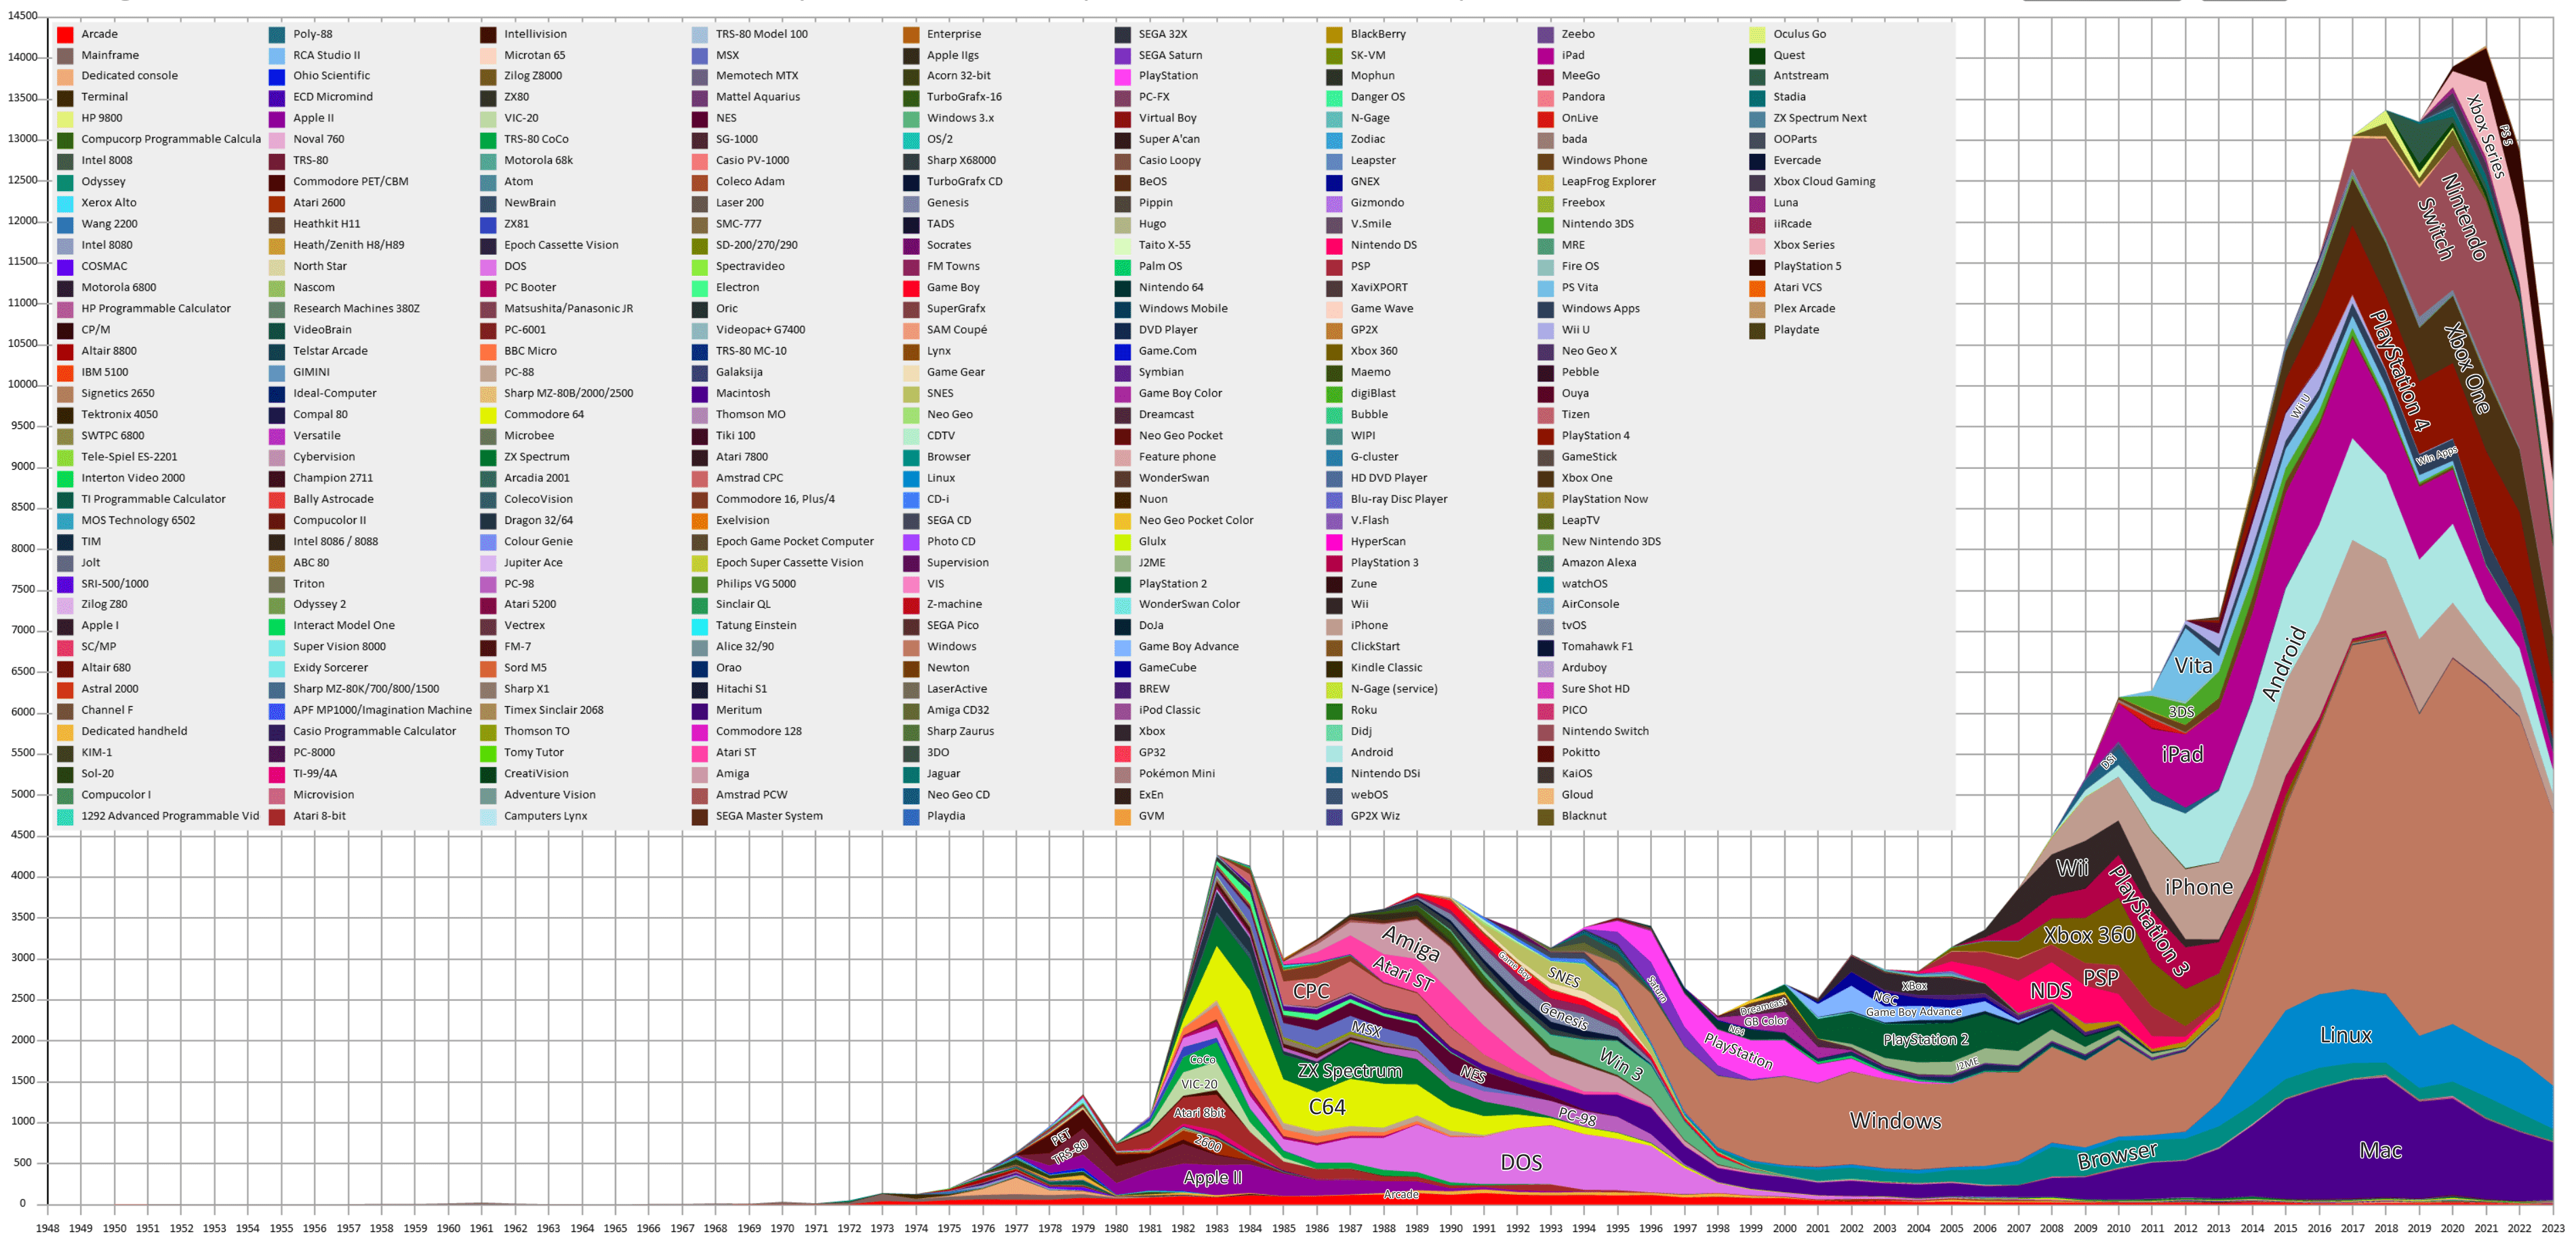Click the 1983 year label on x-axis
Image resolution: width=2576 pixels, height=1247 pixels.
(1216, 1228)
